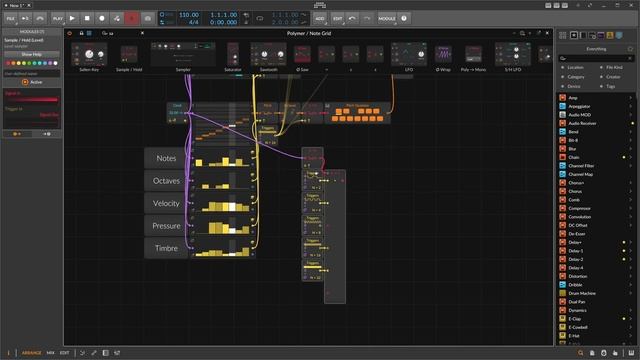This screenshot has height=360, width=640.
Task: Select the LFO module thumbnail
Action: tap(409, 54)
